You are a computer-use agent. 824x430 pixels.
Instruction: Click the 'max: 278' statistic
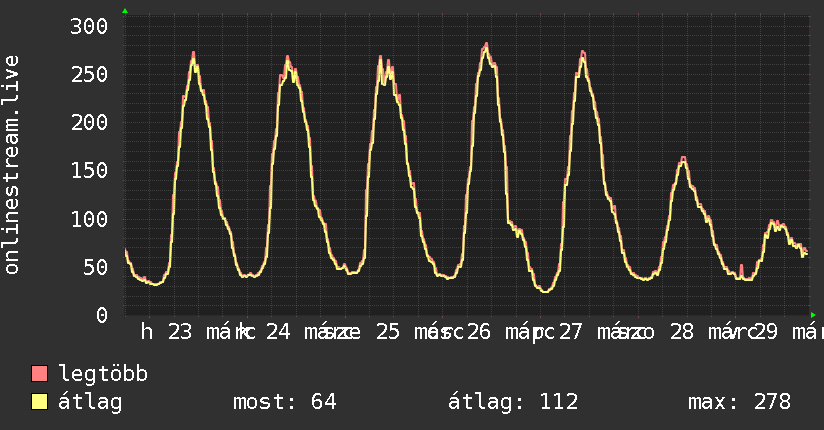pos(739,403)
